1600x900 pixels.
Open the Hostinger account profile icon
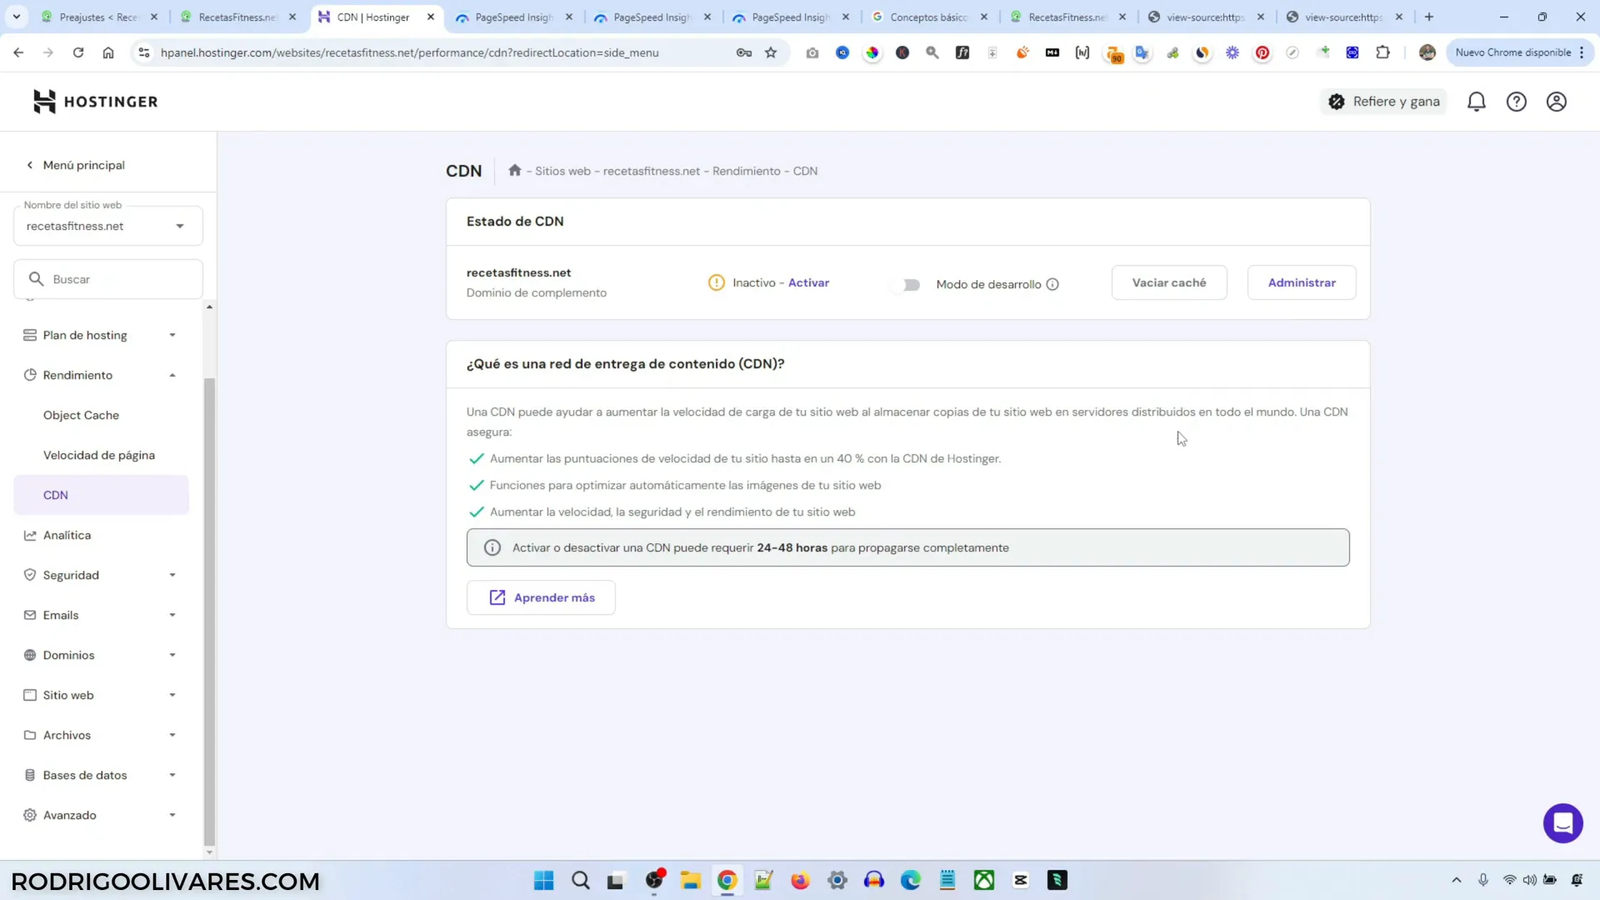1556,101
